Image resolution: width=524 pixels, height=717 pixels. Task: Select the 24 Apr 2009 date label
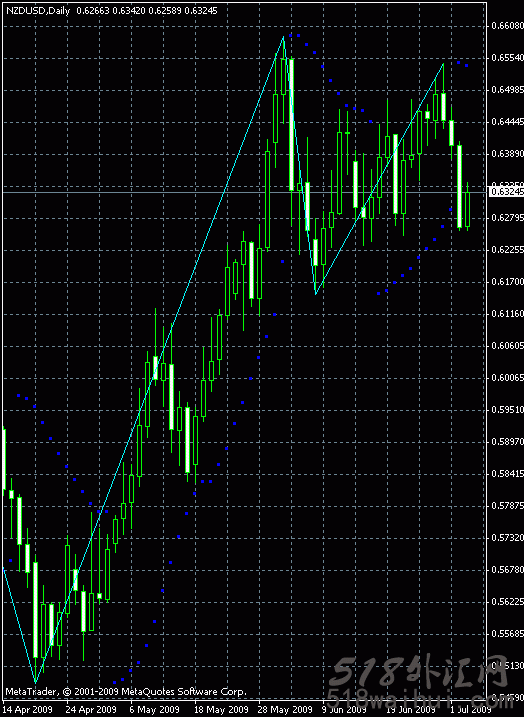tap(91, 710)
